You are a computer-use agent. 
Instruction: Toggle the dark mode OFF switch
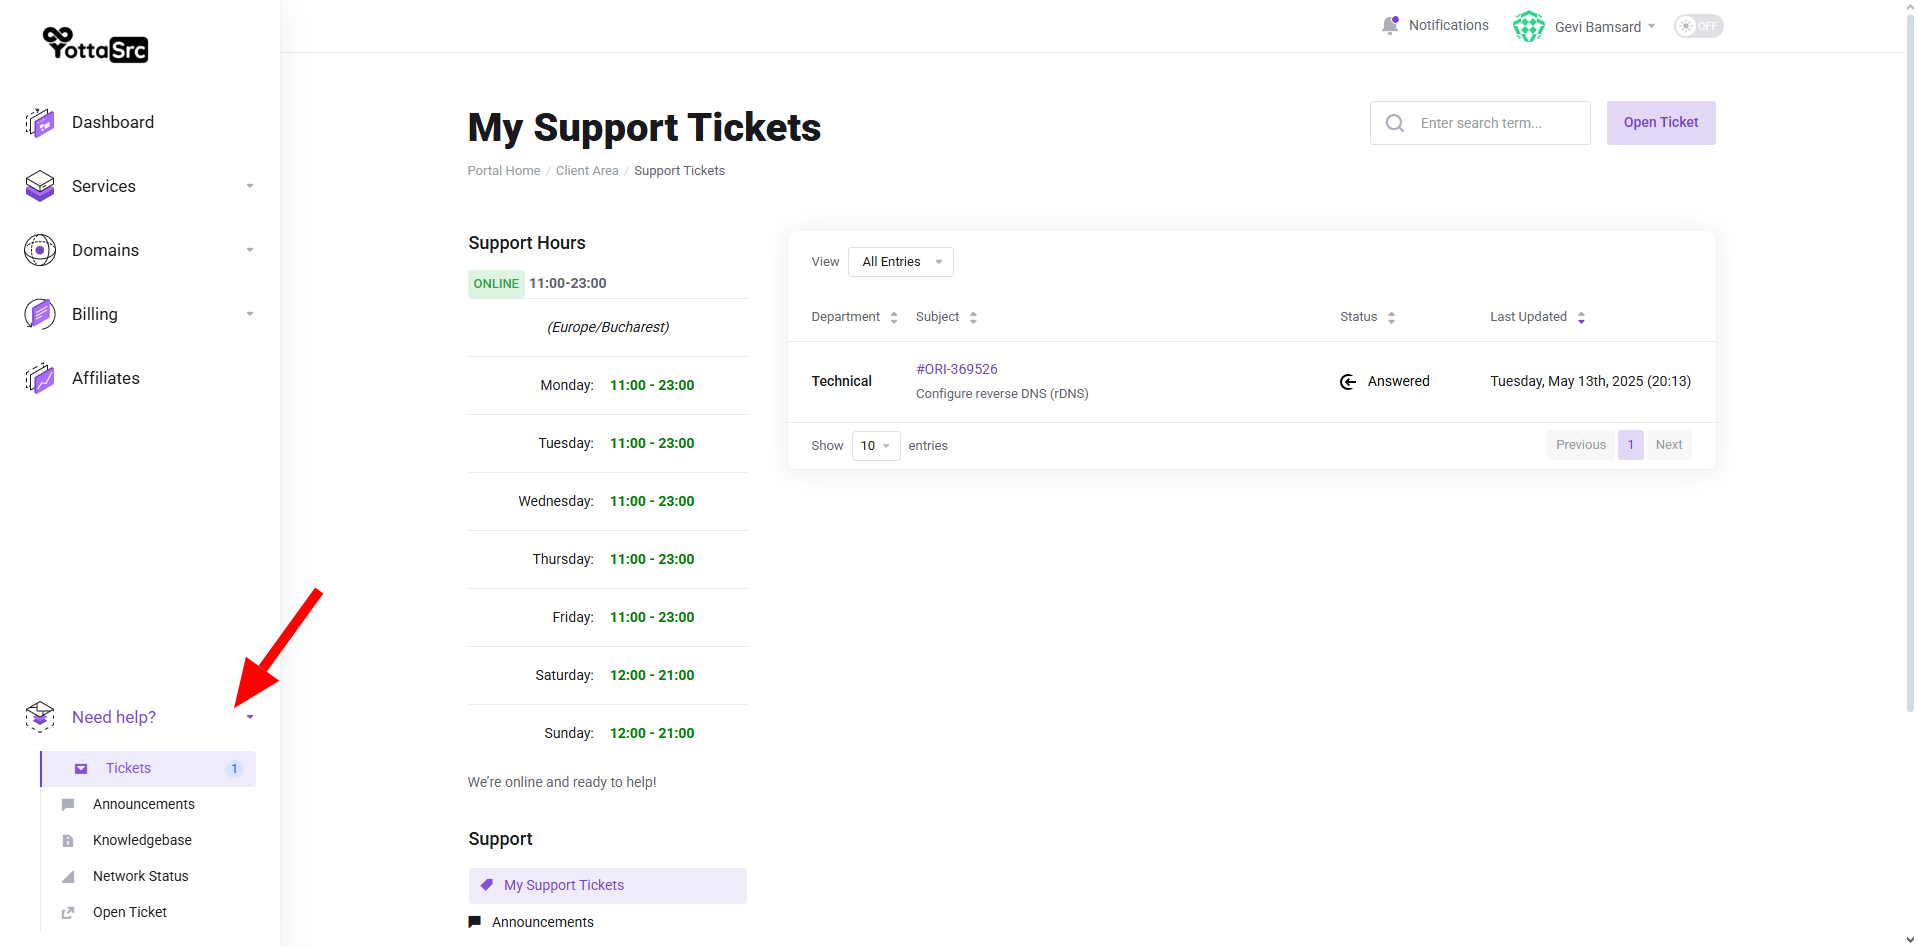[x=1699, y=26]
